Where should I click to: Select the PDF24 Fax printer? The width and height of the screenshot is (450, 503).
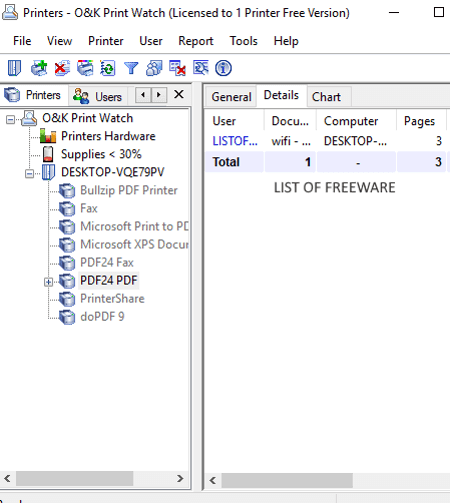tap(107, 263)
